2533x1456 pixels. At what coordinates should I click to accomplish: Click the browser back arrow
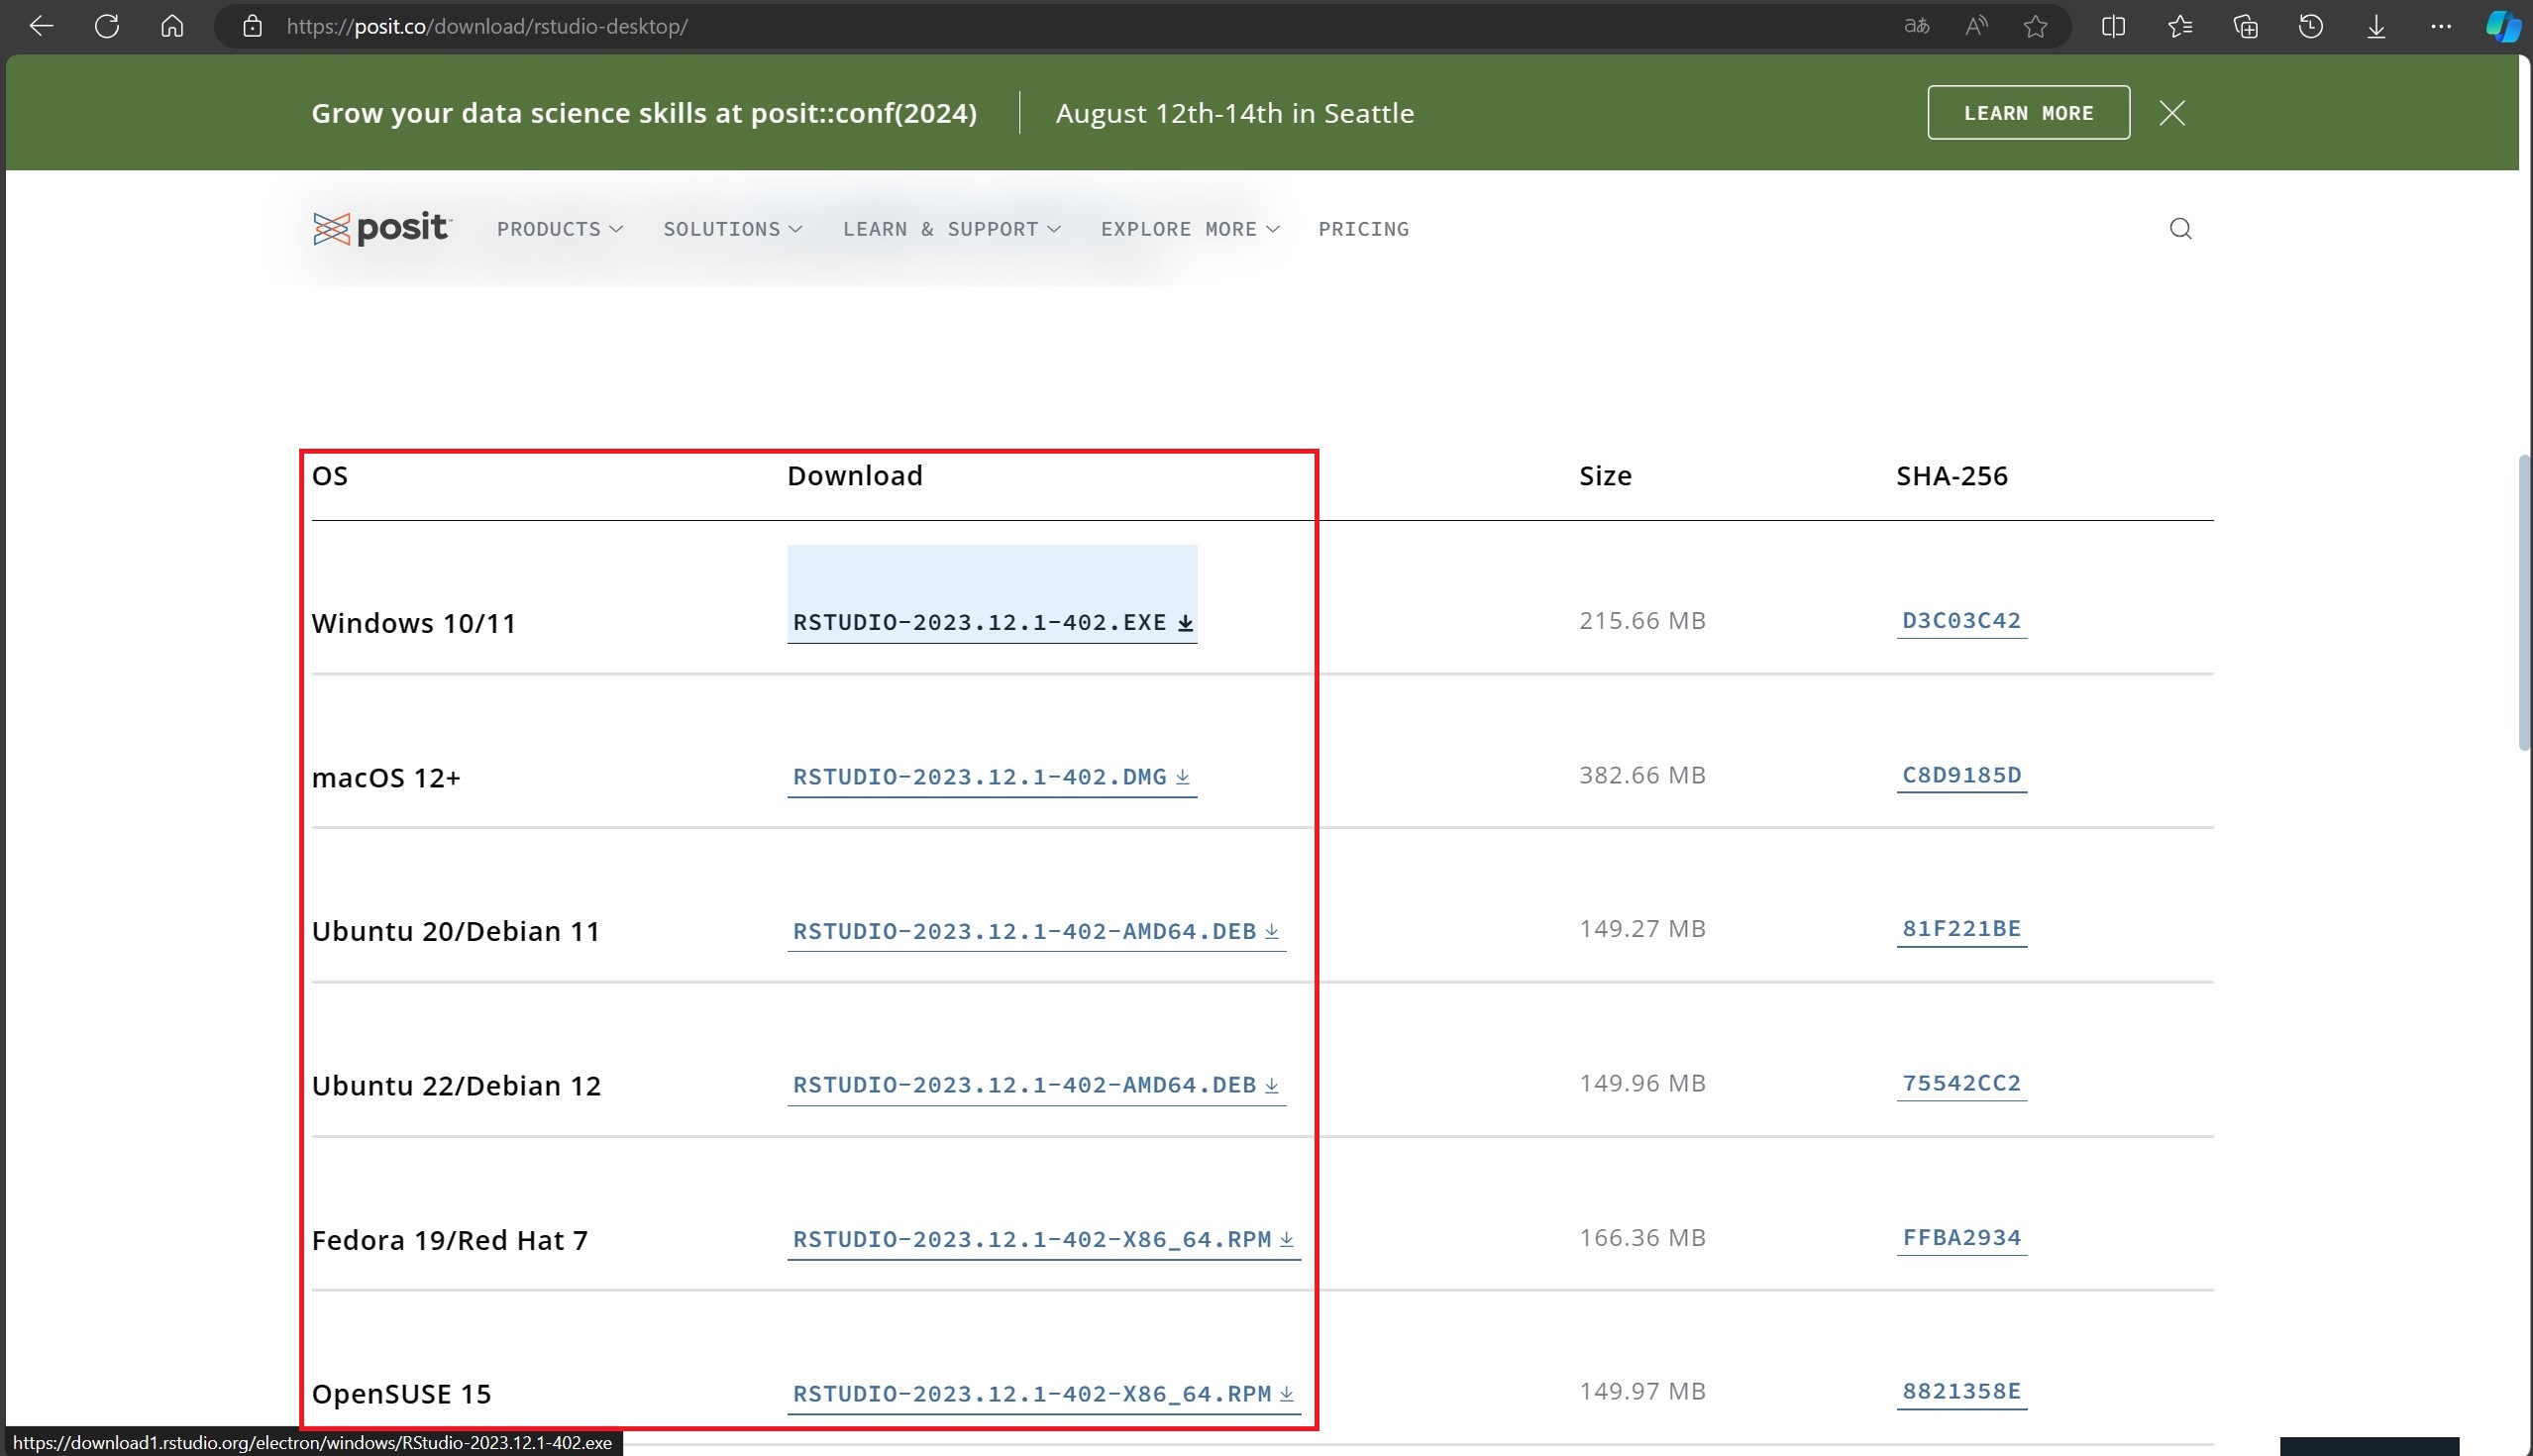(x=41, y=26)
